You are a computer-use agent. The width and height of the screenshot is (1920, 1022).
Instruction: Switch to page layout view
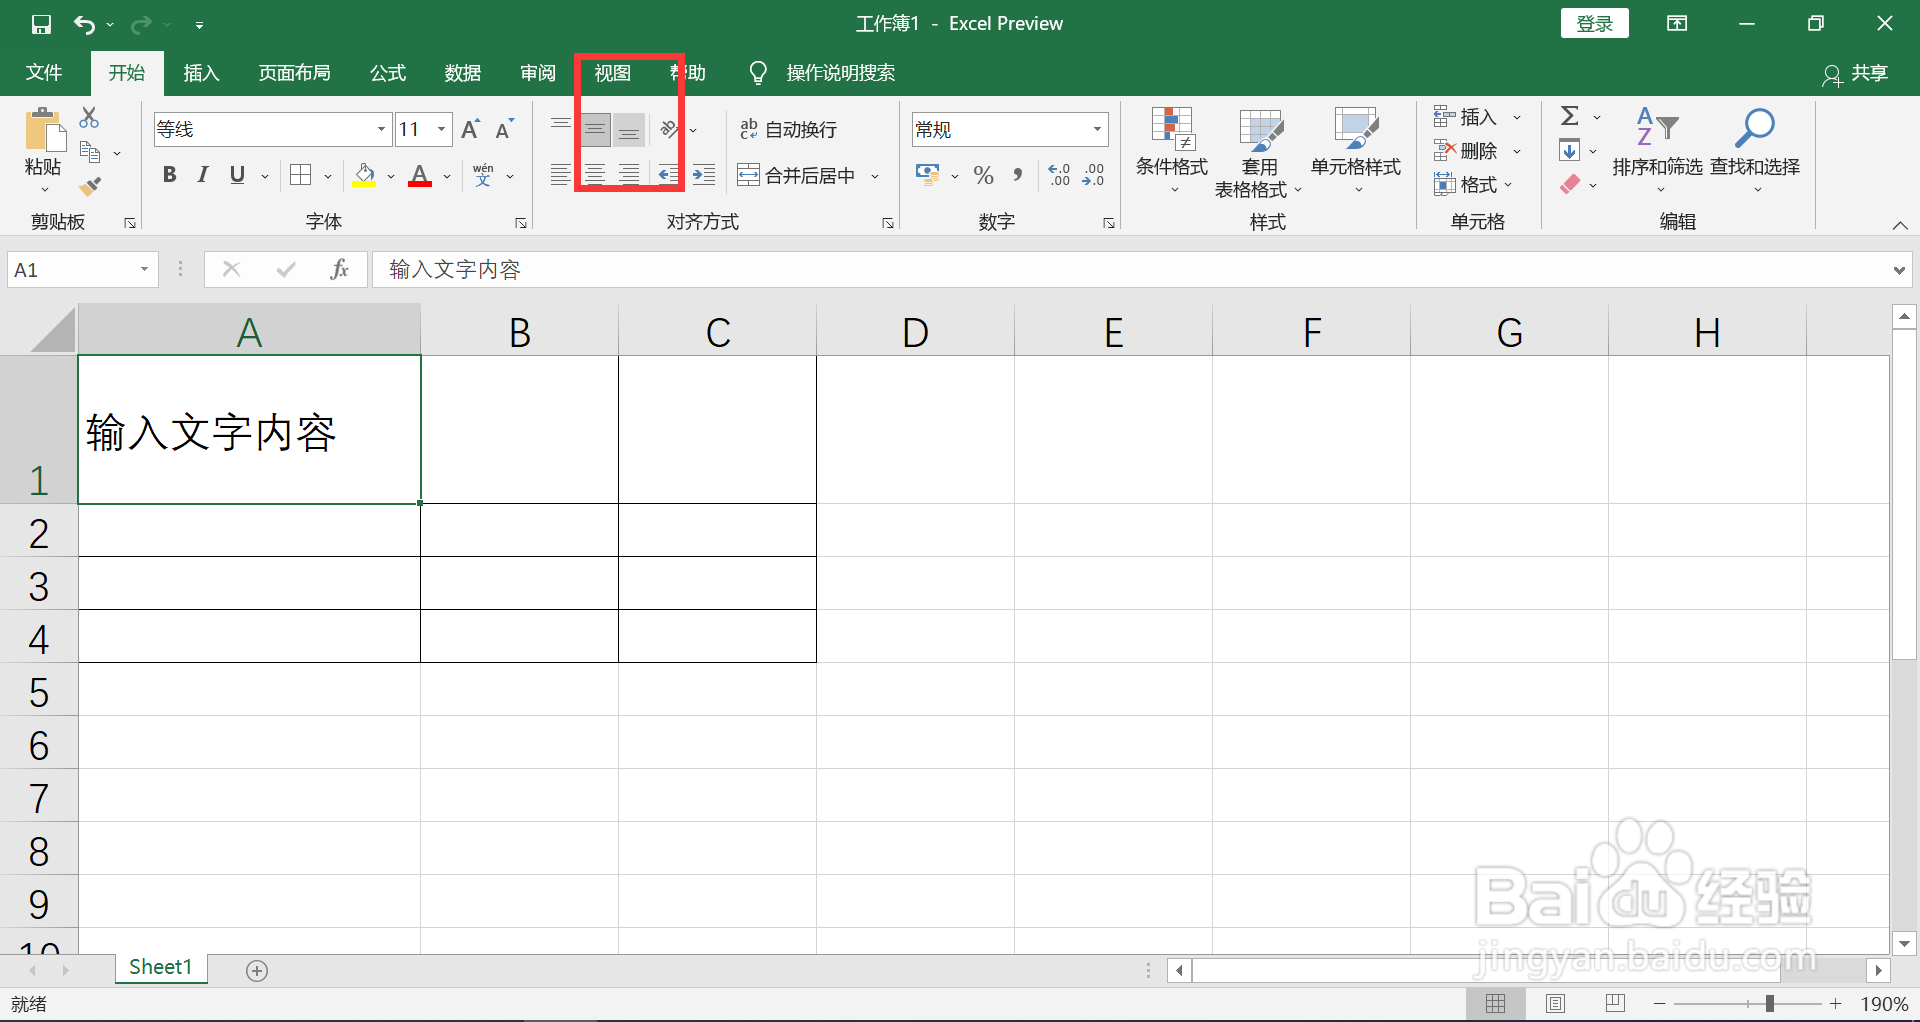click(x=1555, y=1003)
